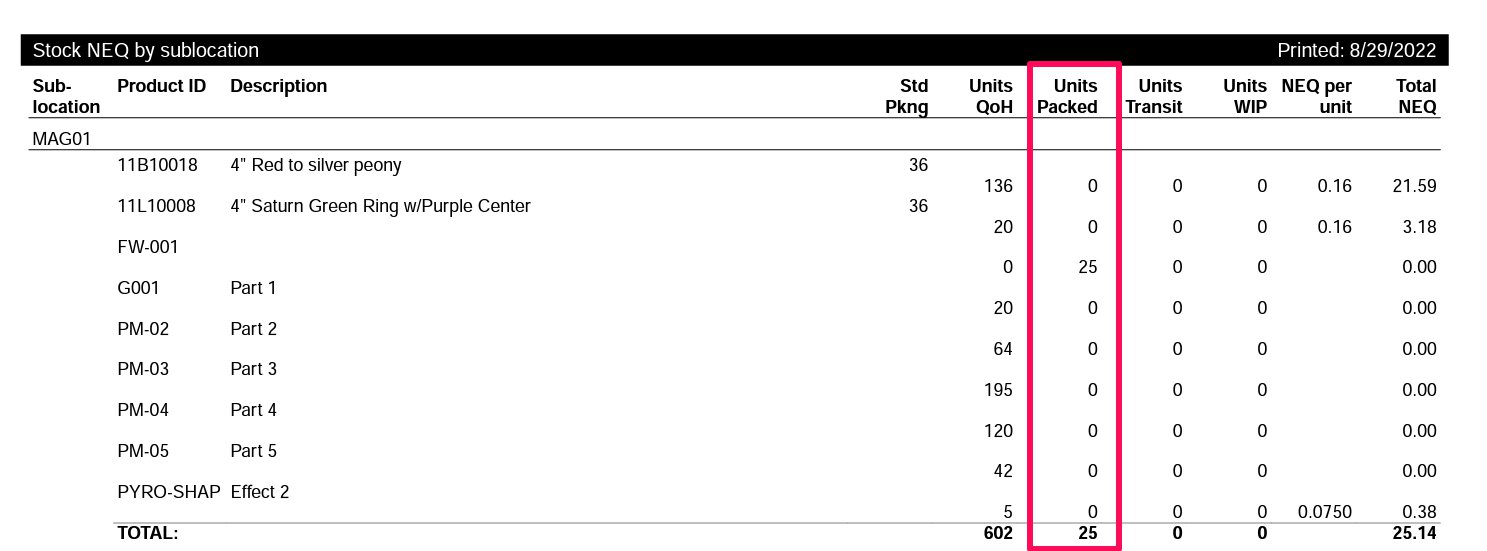This screenshot has height=551, width=1487.
Task: Select the 4" Red to silver peony description
Action: (x=316, y=165)
